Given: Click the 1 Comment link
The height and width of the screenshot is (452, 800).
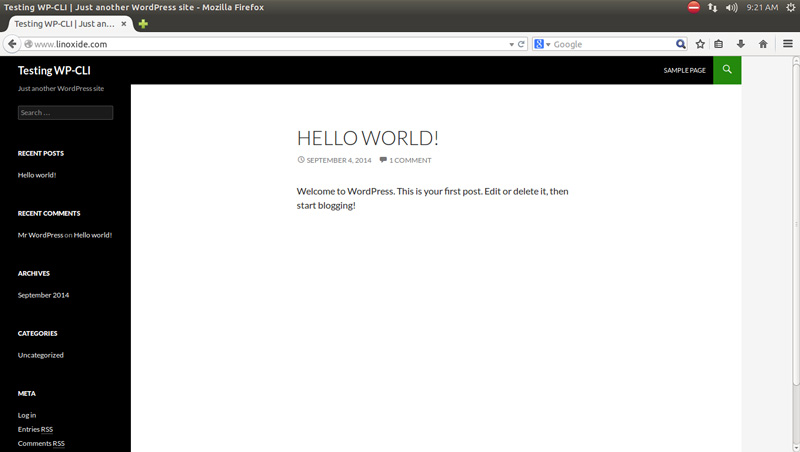Looking at the screenshot, I should [x=409, y=160].
